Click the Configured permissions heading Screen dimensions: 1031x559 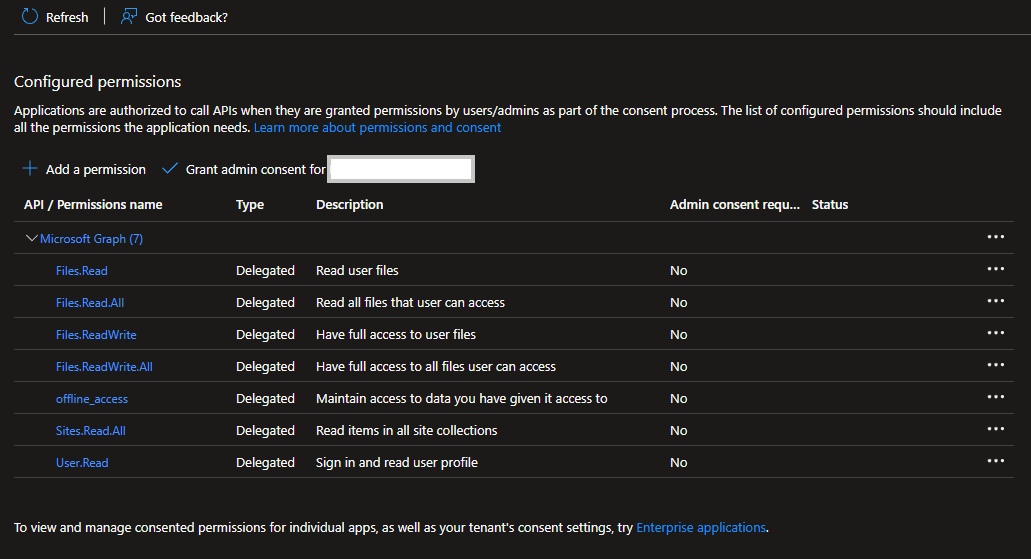pyautogui.click(x=97, y=82)
